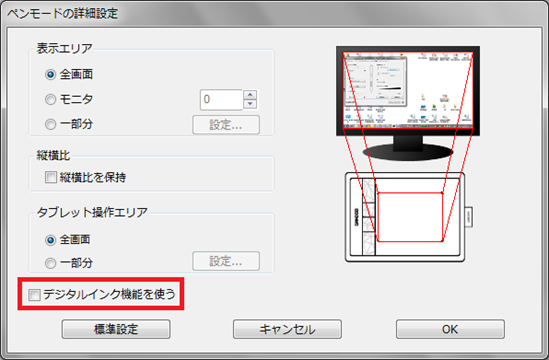Click the tablet ExpressKeys strip illustration
Image resolution: width=549 pixels, height=360 pixels.
(x=368, y=217)
